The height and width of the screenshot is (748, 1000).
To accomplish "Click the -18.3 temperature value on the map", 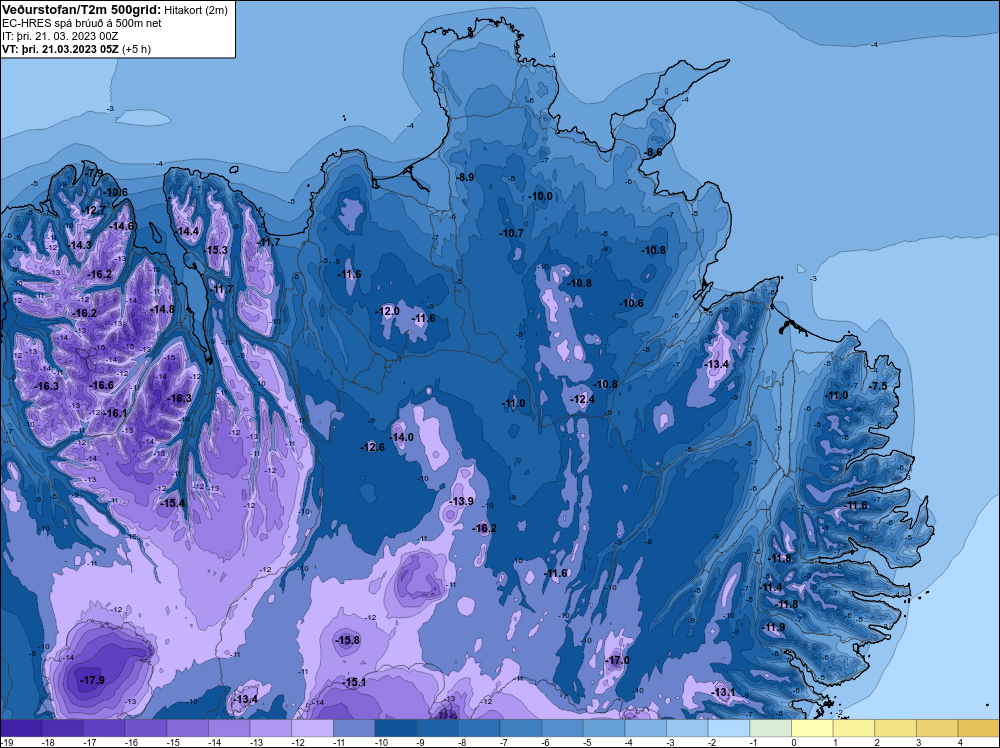I will coord(179,398).
